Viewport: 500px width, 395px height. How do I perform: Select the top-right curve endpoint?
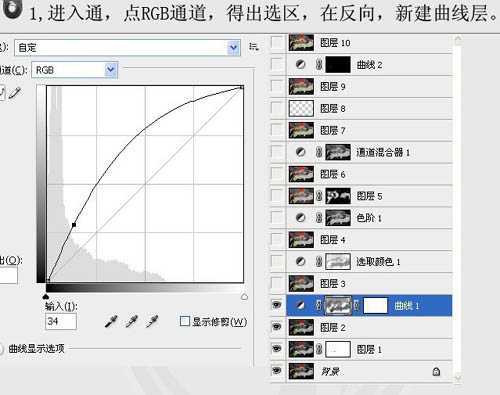[242, 87]
